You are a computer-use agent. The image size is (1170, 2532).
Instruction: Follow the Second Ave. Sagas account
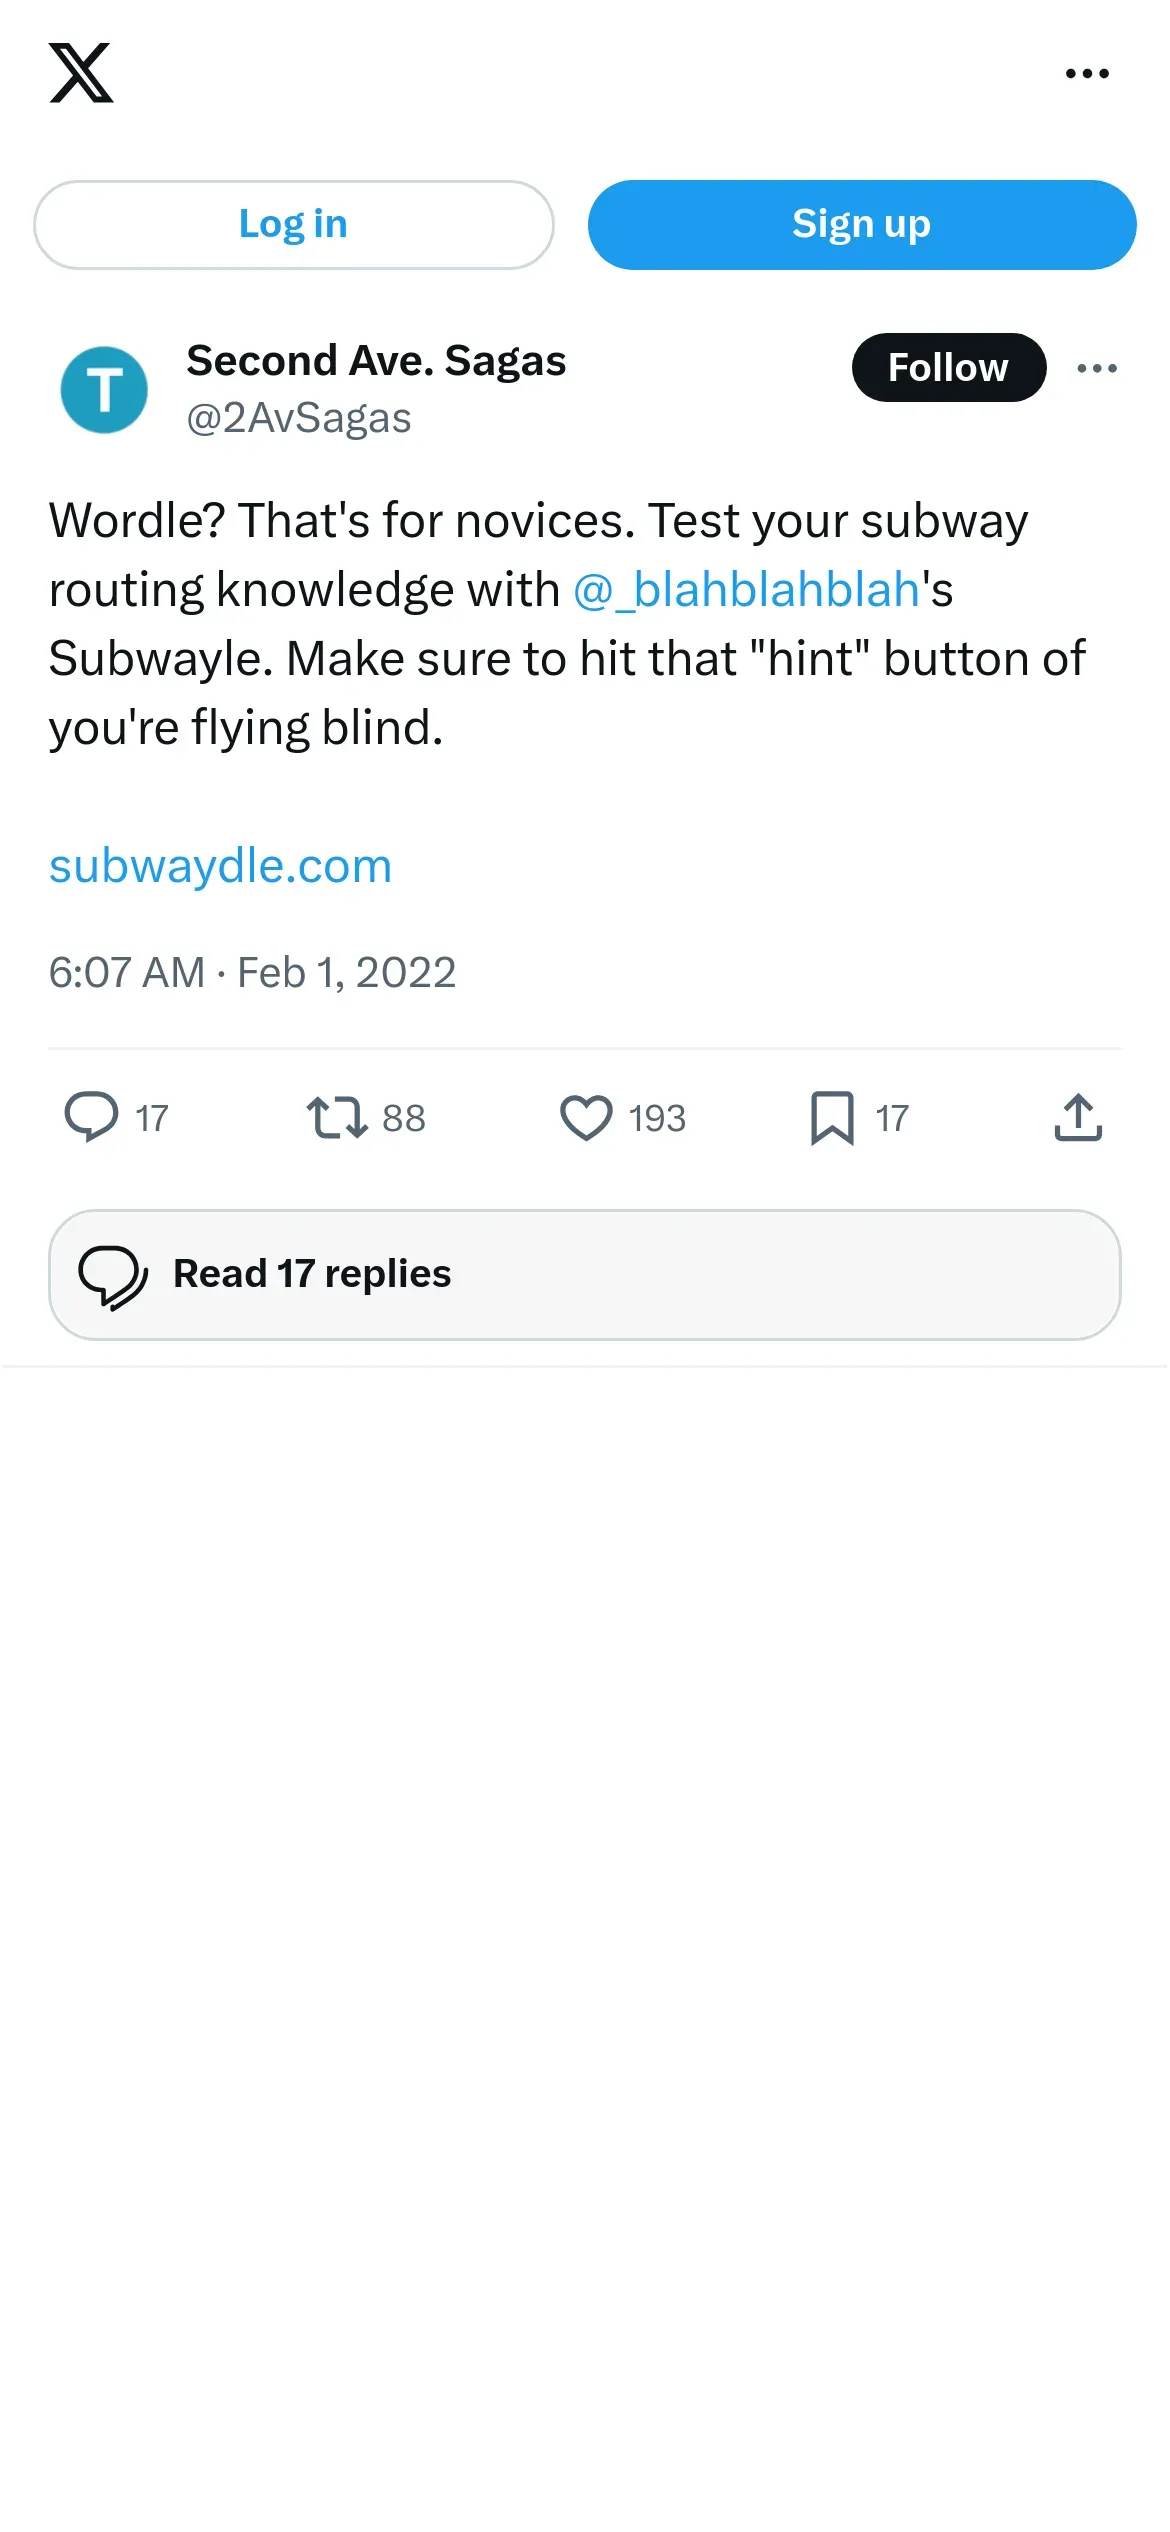click(x=948, y=367)
